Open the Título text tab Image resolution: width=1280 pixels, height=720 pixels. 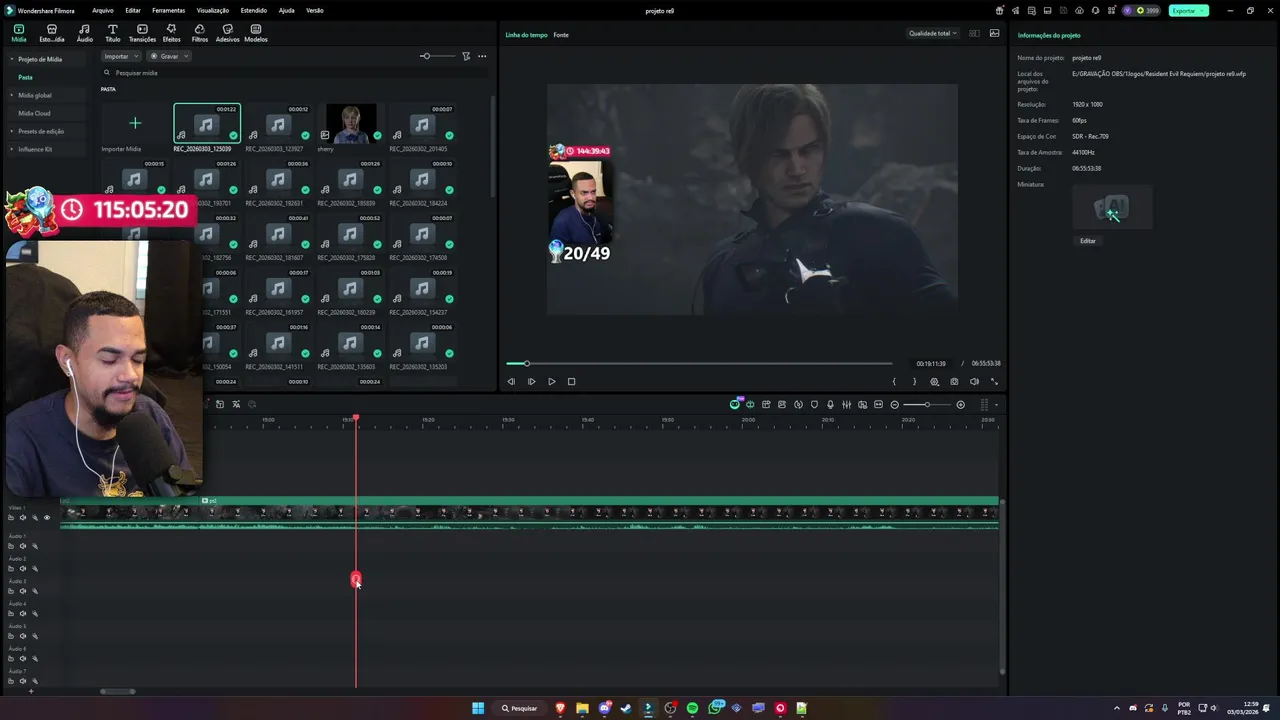(113, 33)
